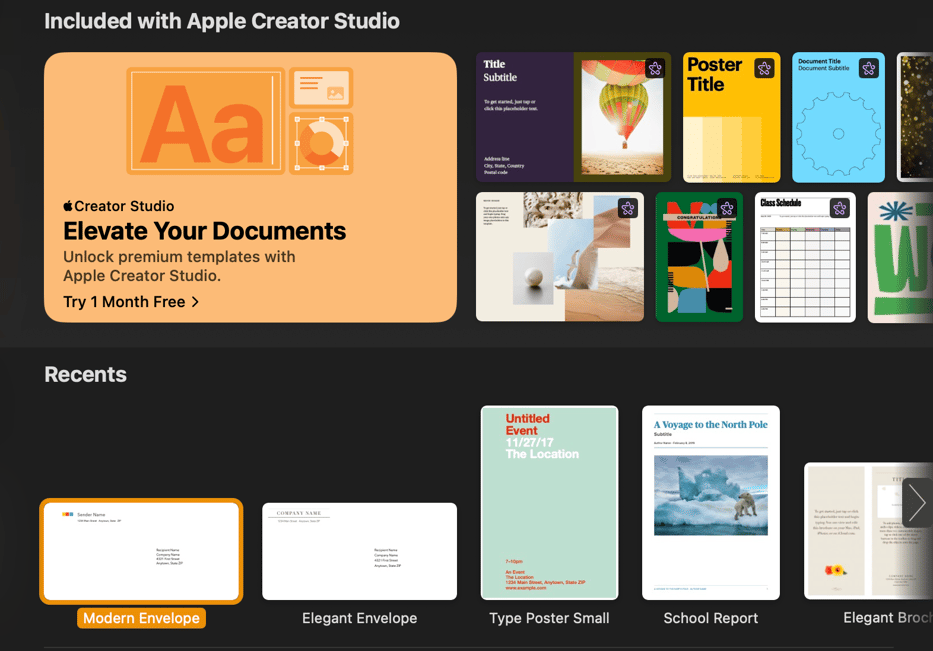
Task: Click the Creator Studio badge on collage template
Action: click(x=628, y=208)
